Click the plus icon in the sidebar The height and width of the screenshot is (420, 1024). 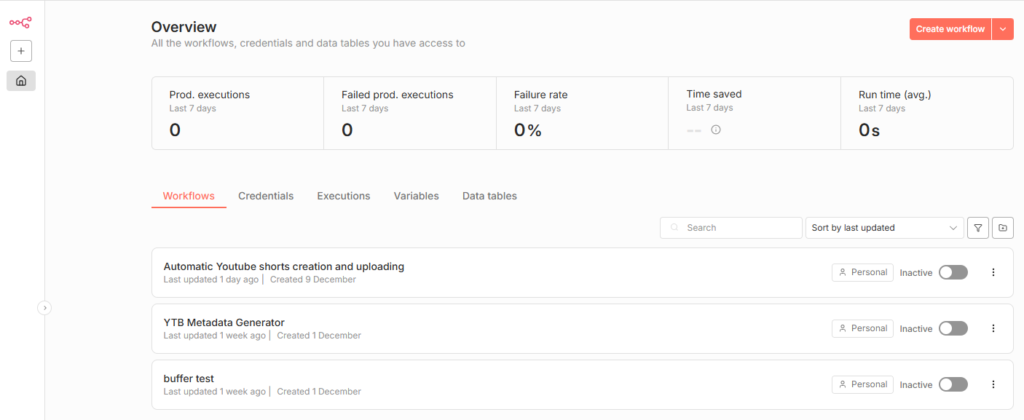tap(21, 51)
